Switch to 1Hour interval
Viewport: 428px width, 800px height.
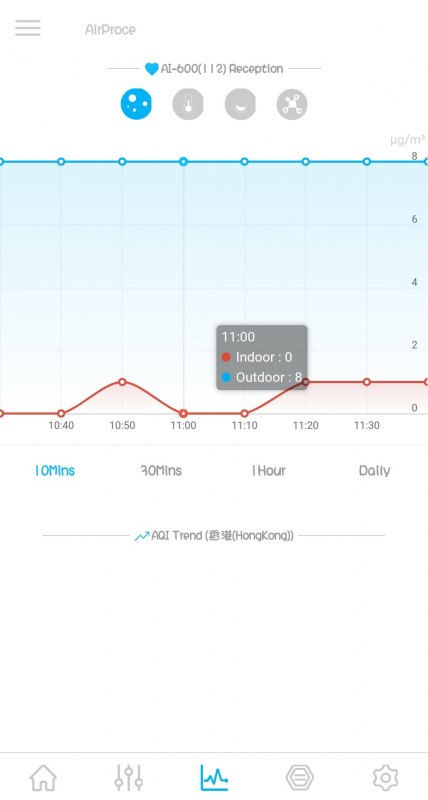point(268,470)
